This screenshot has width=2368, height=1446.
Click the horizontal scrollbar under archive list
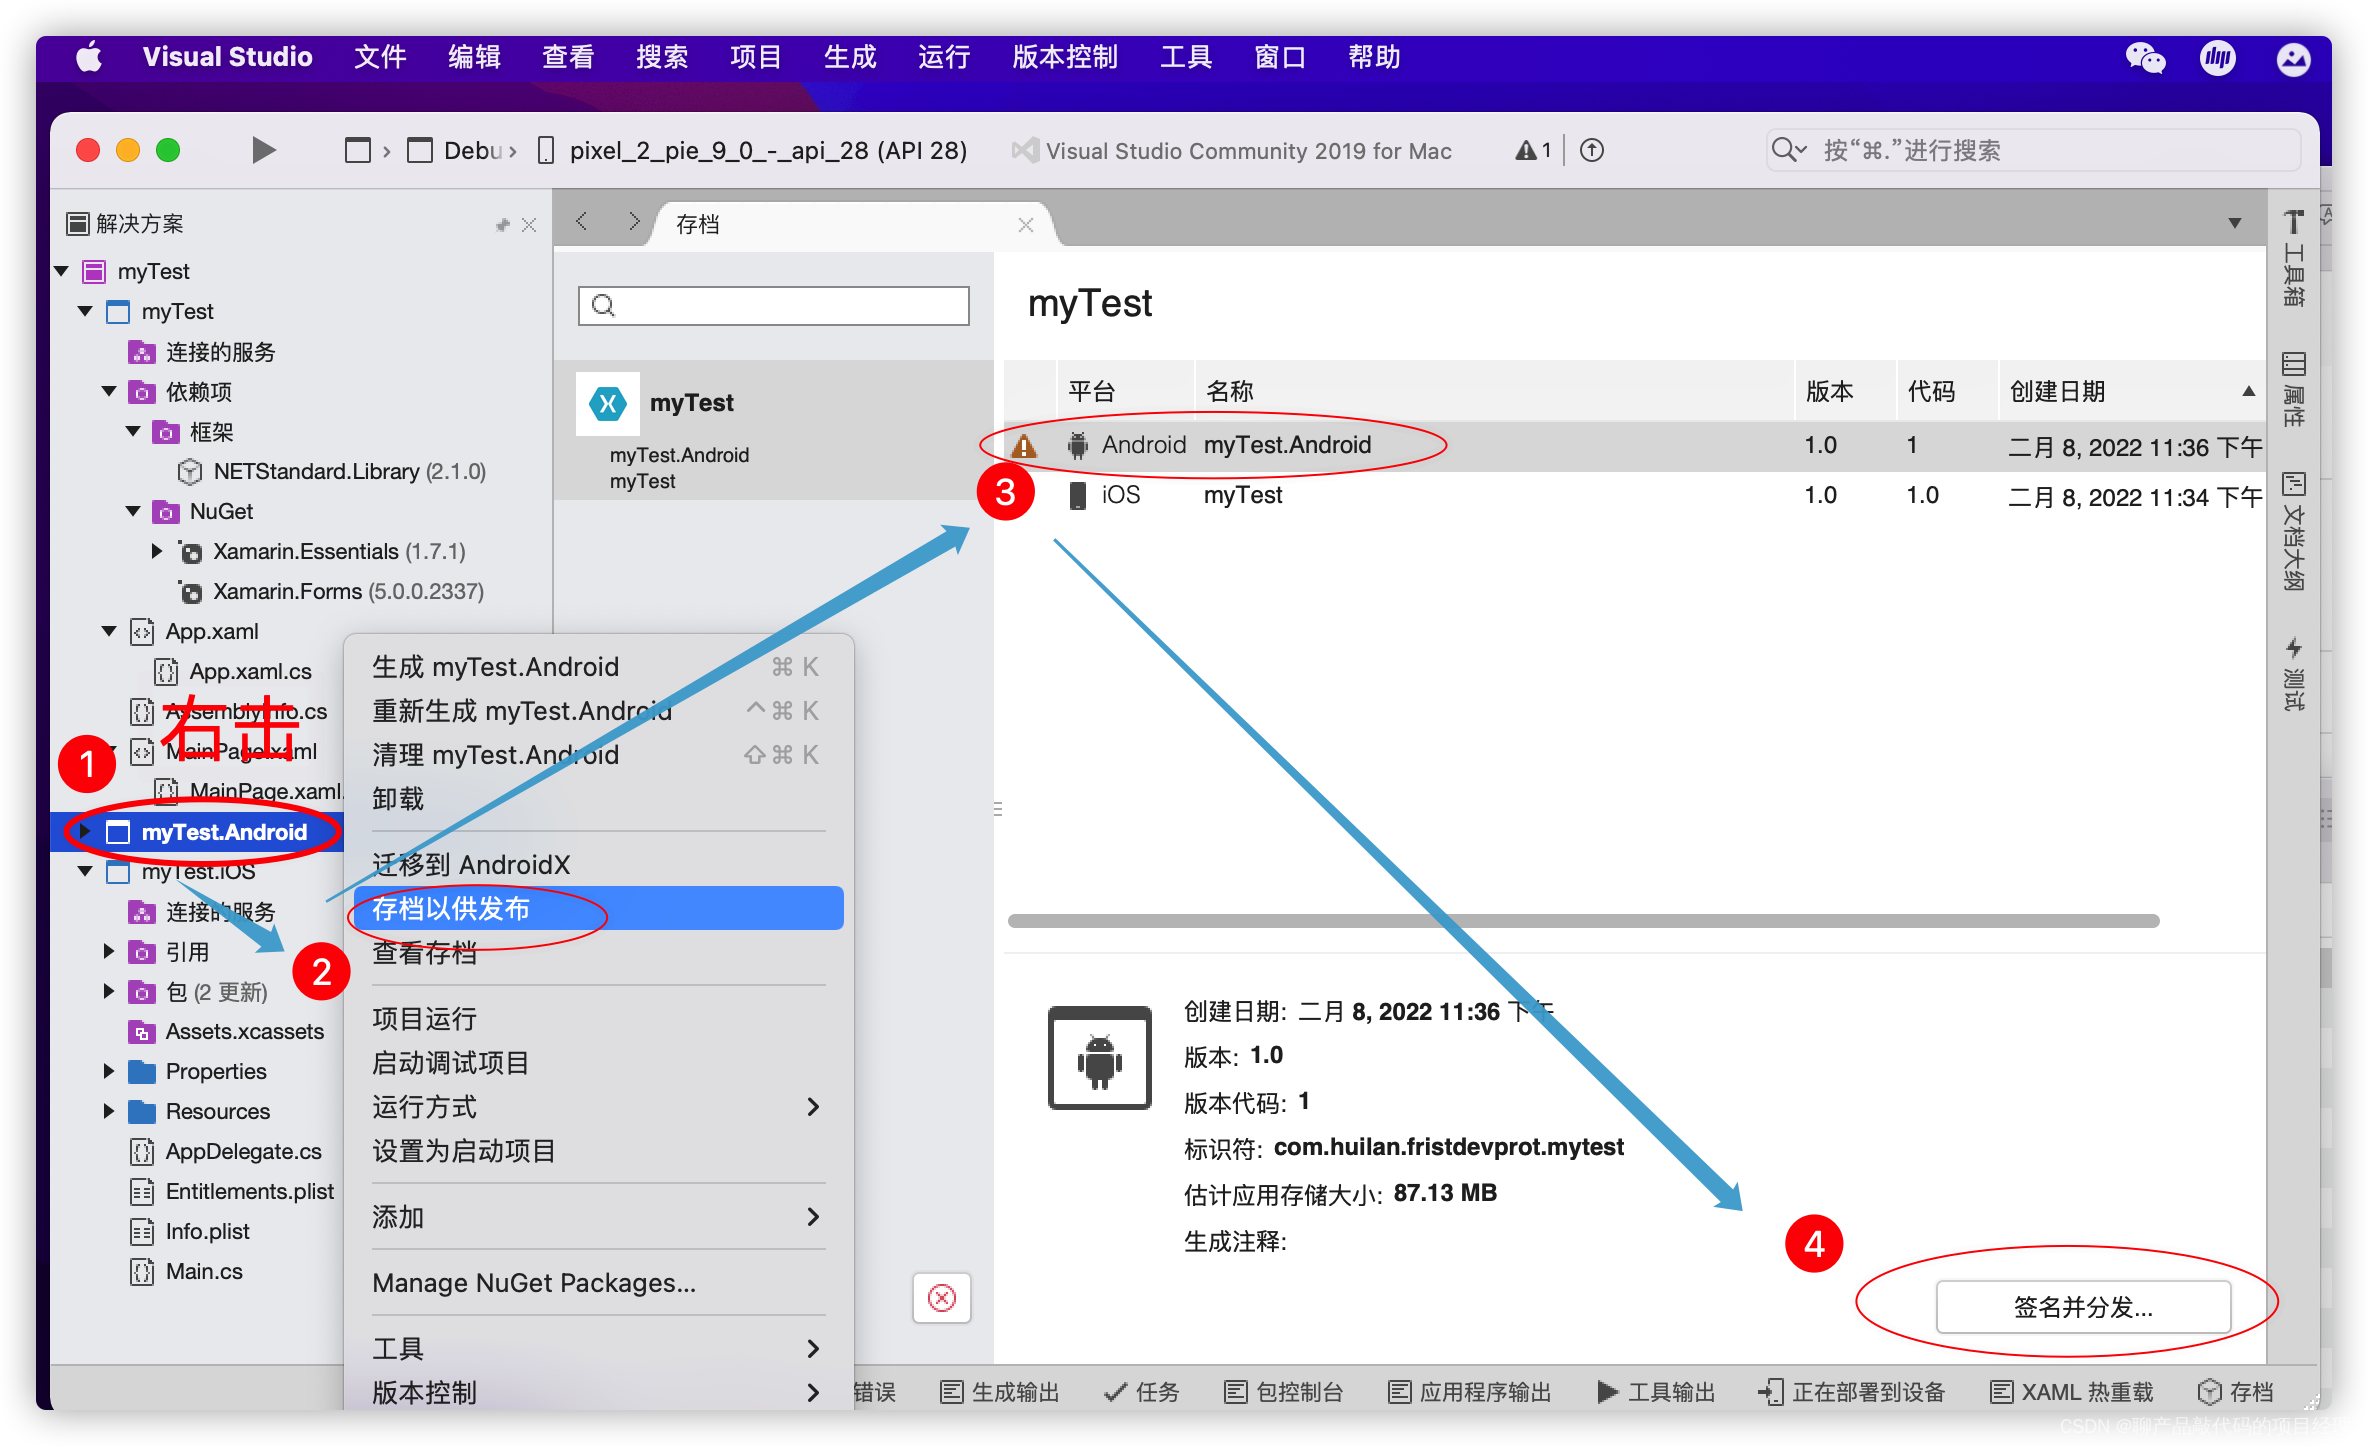(1583, 920)
